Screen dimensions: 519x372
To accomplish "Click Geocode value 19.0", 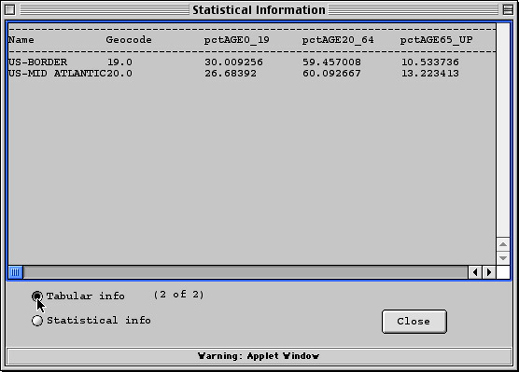I will pyautogui.click(x=120, y=62).
